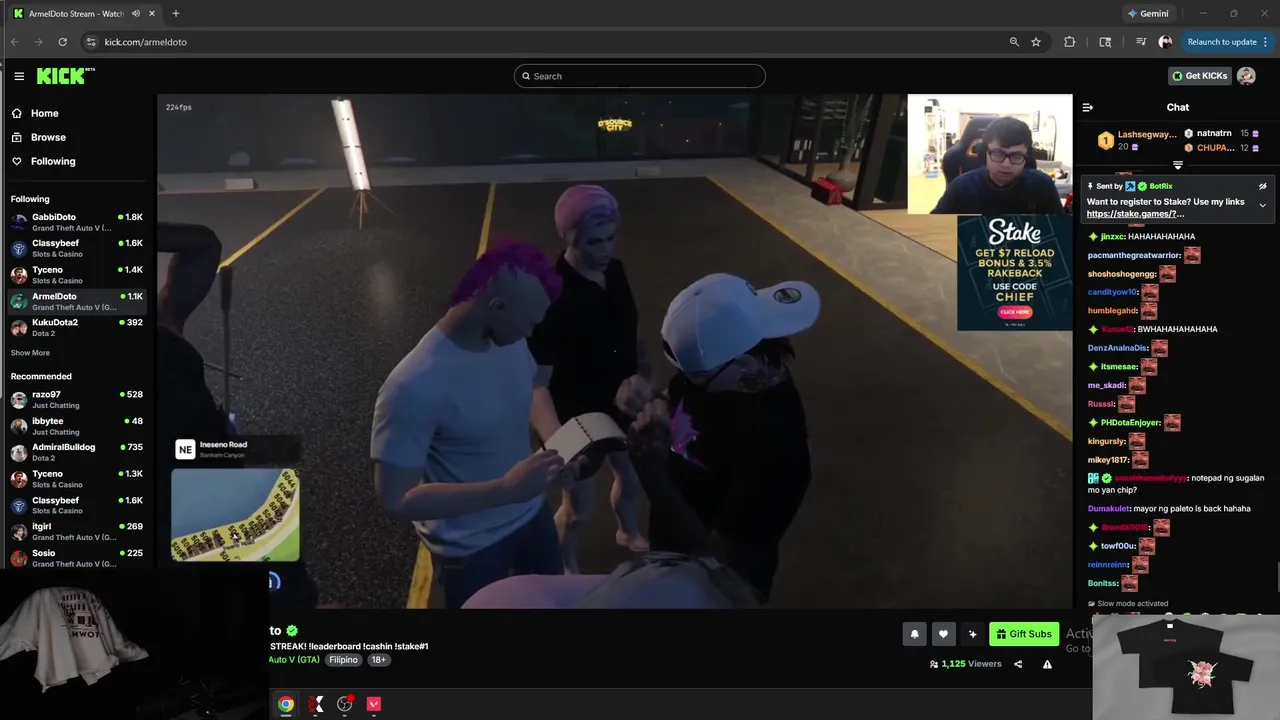
Task: Click the minimap on the stream
Action: [x=235, y=515]
